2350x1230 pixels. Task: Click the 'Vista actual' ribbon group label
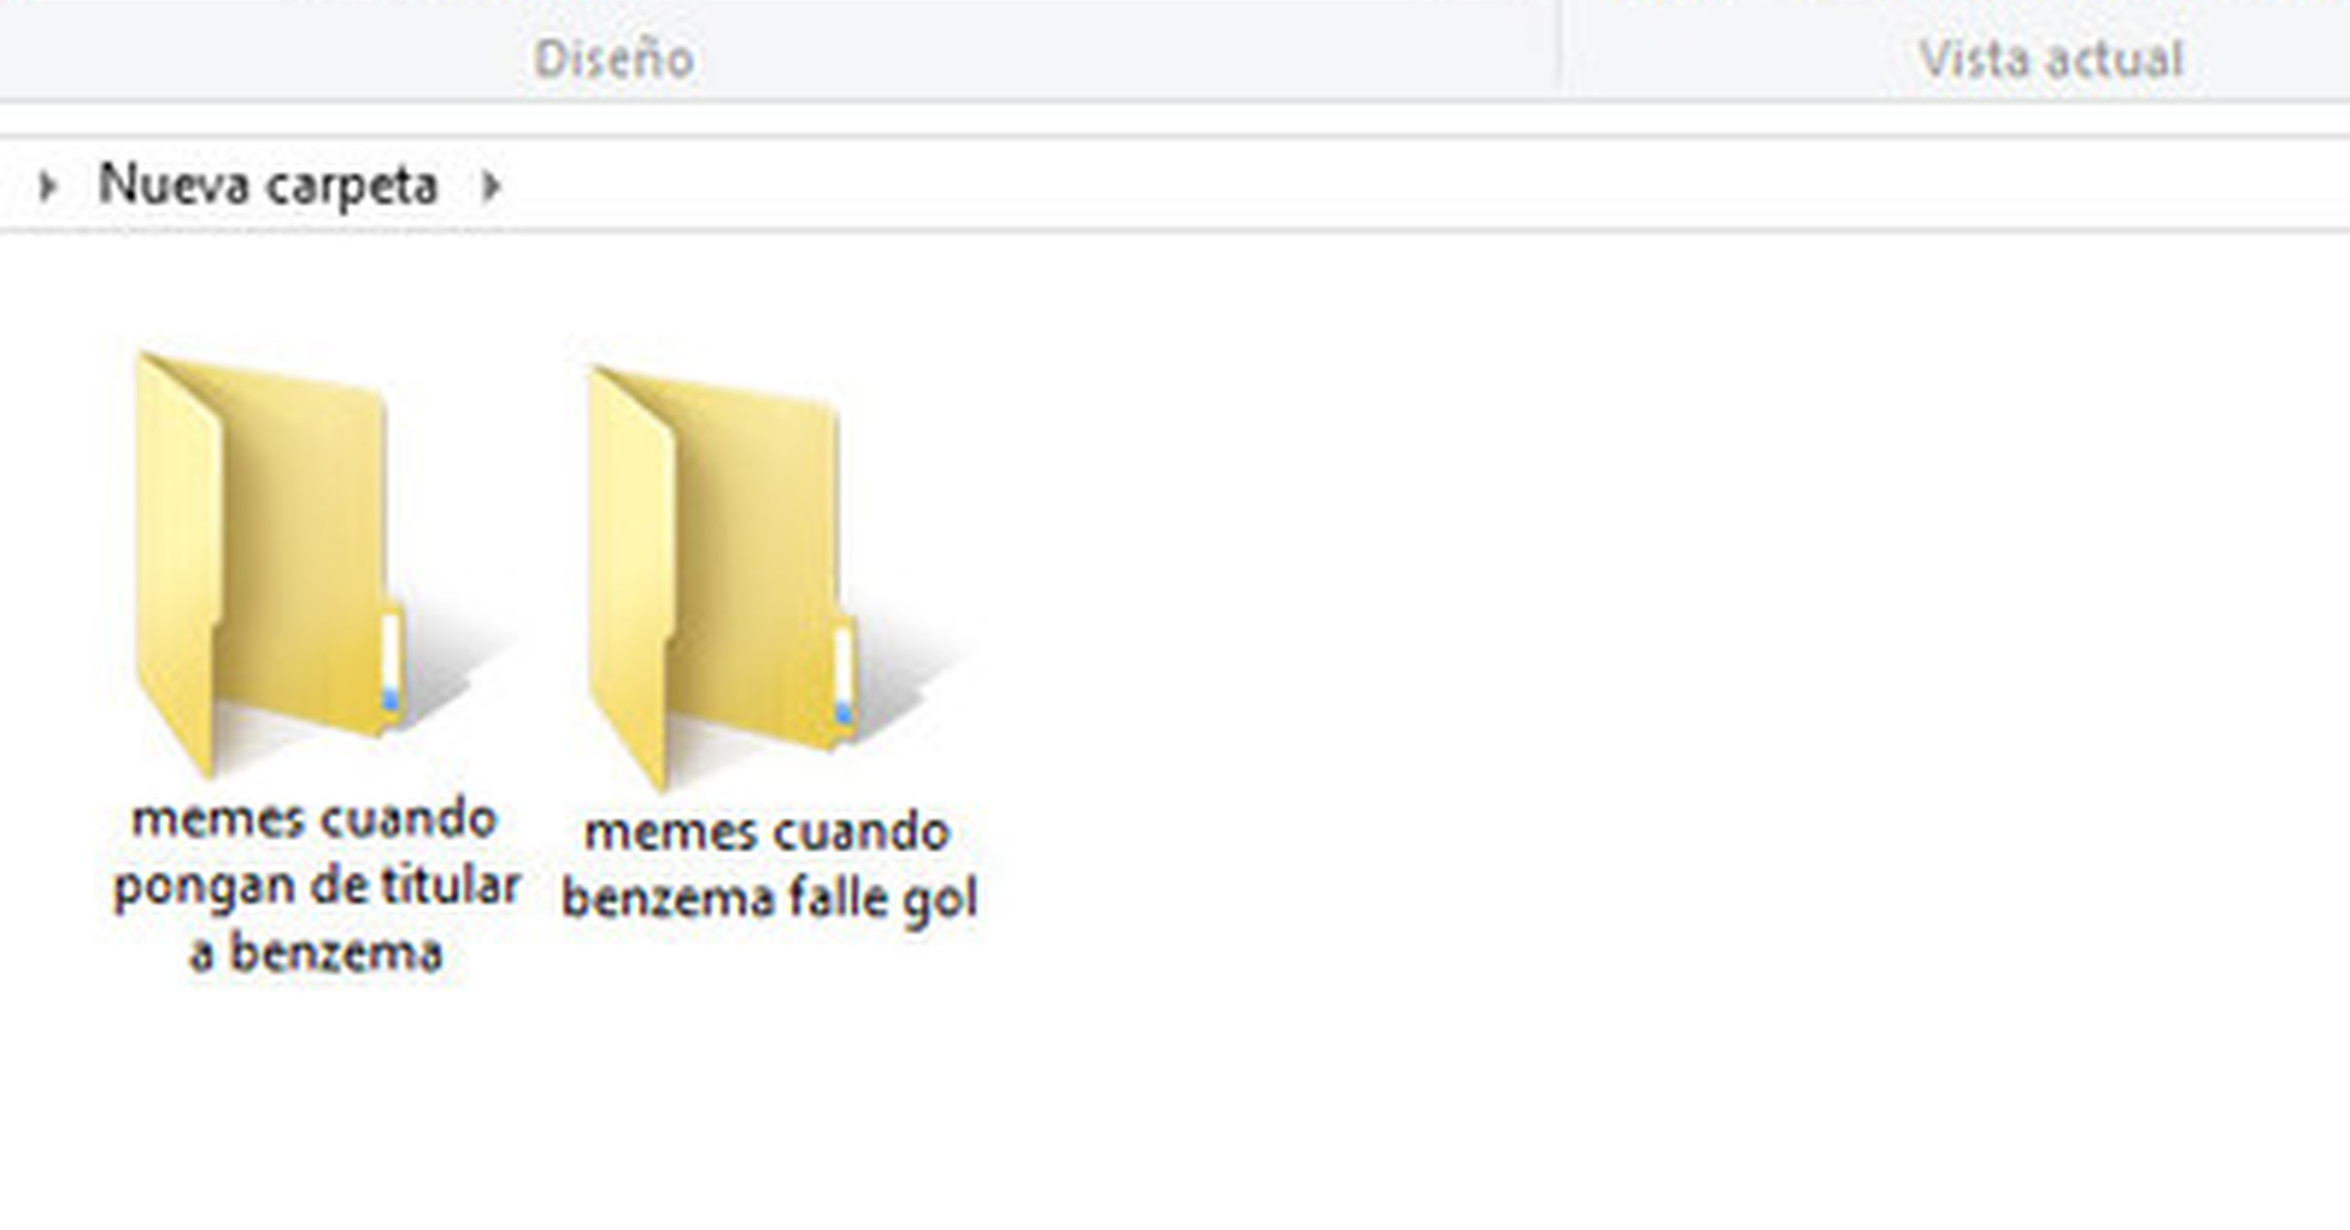click(2050, 59)
